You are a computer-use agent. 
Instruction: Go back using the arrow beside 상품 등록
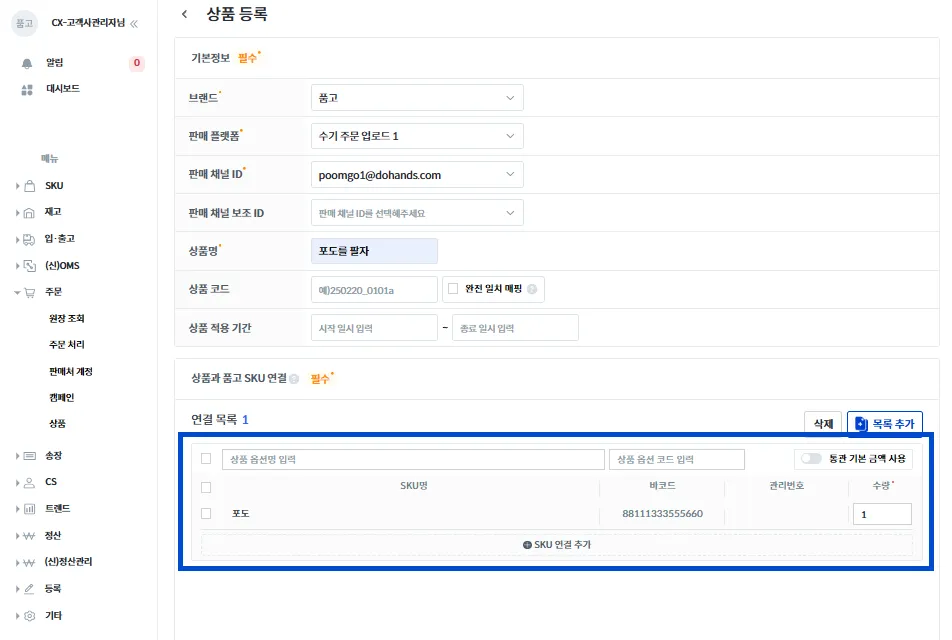point(185,14)
